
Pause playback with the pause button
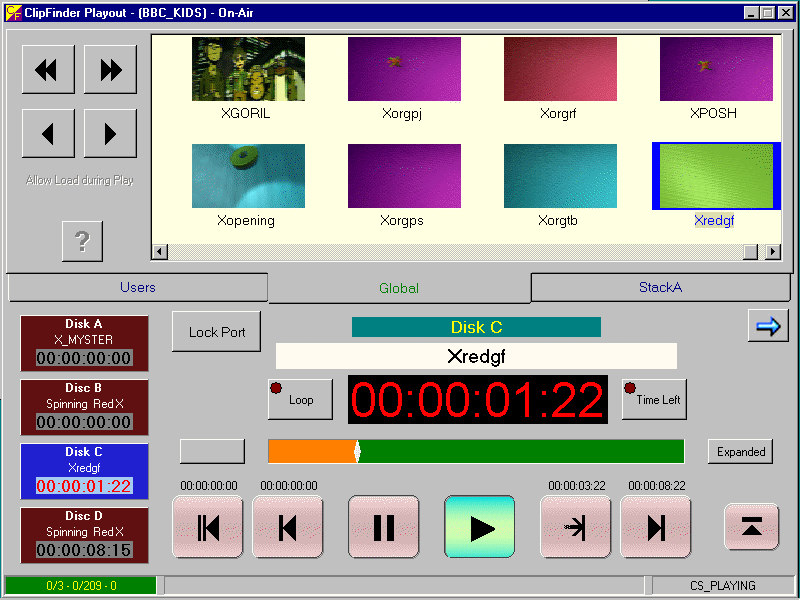[383, 527]
